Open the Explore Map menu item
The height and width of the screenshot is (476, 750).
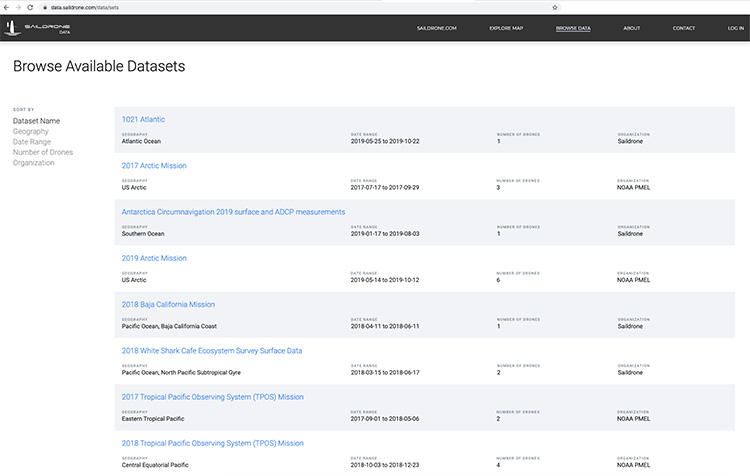506,28
